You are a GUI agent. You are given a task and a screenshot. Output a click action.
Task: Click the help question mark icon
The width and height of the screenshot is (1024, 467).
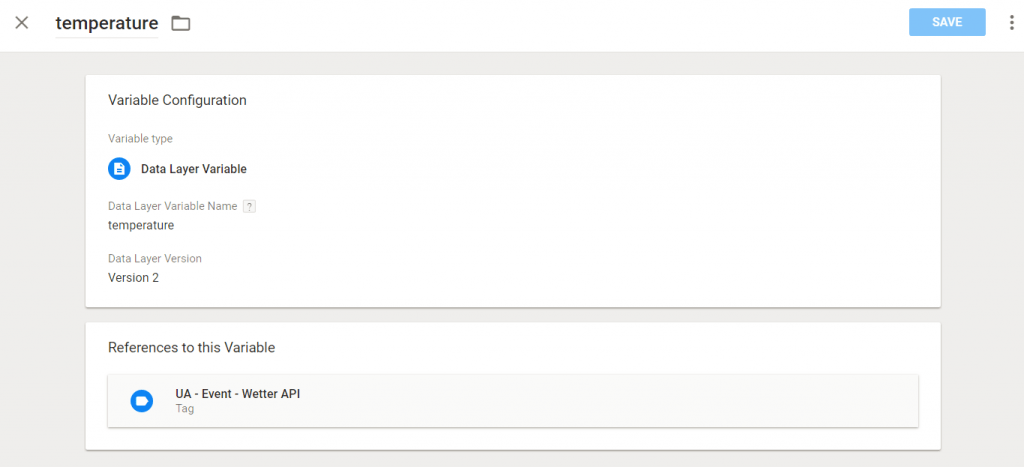[x=250, y=206]
